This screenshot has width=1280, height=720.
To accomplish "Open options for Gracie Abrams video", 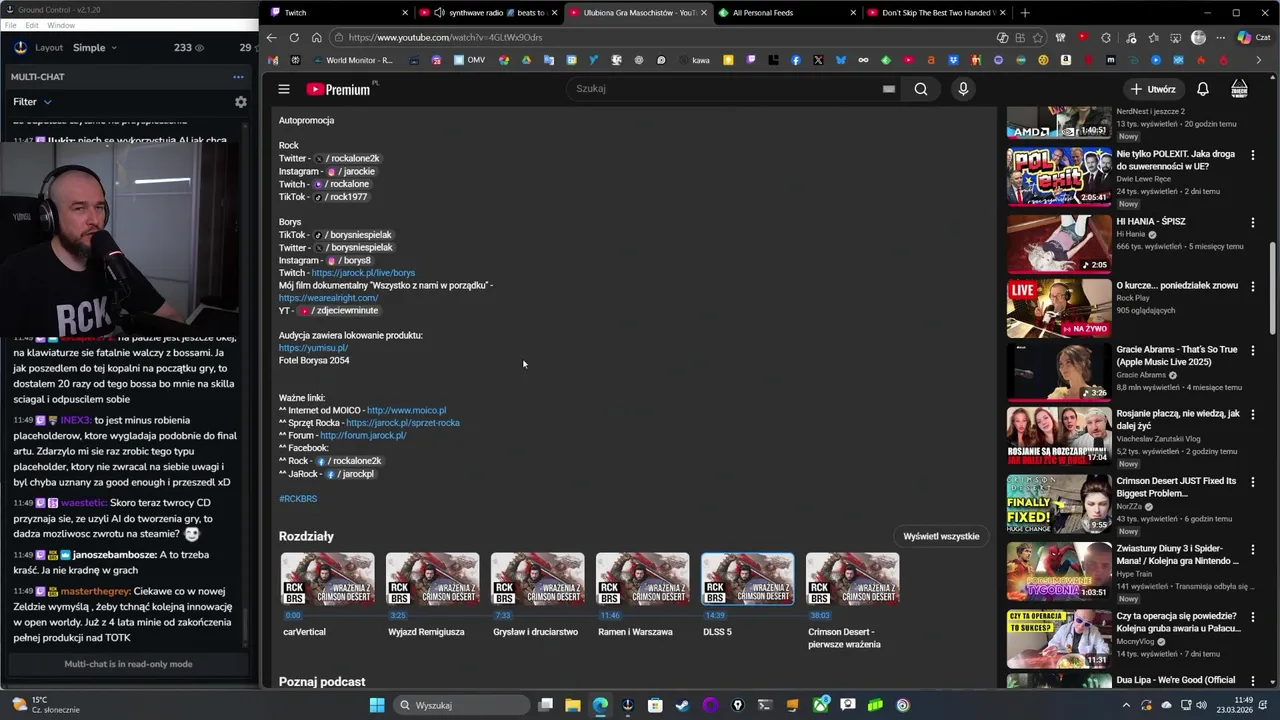I will (x=1252, y=350).
